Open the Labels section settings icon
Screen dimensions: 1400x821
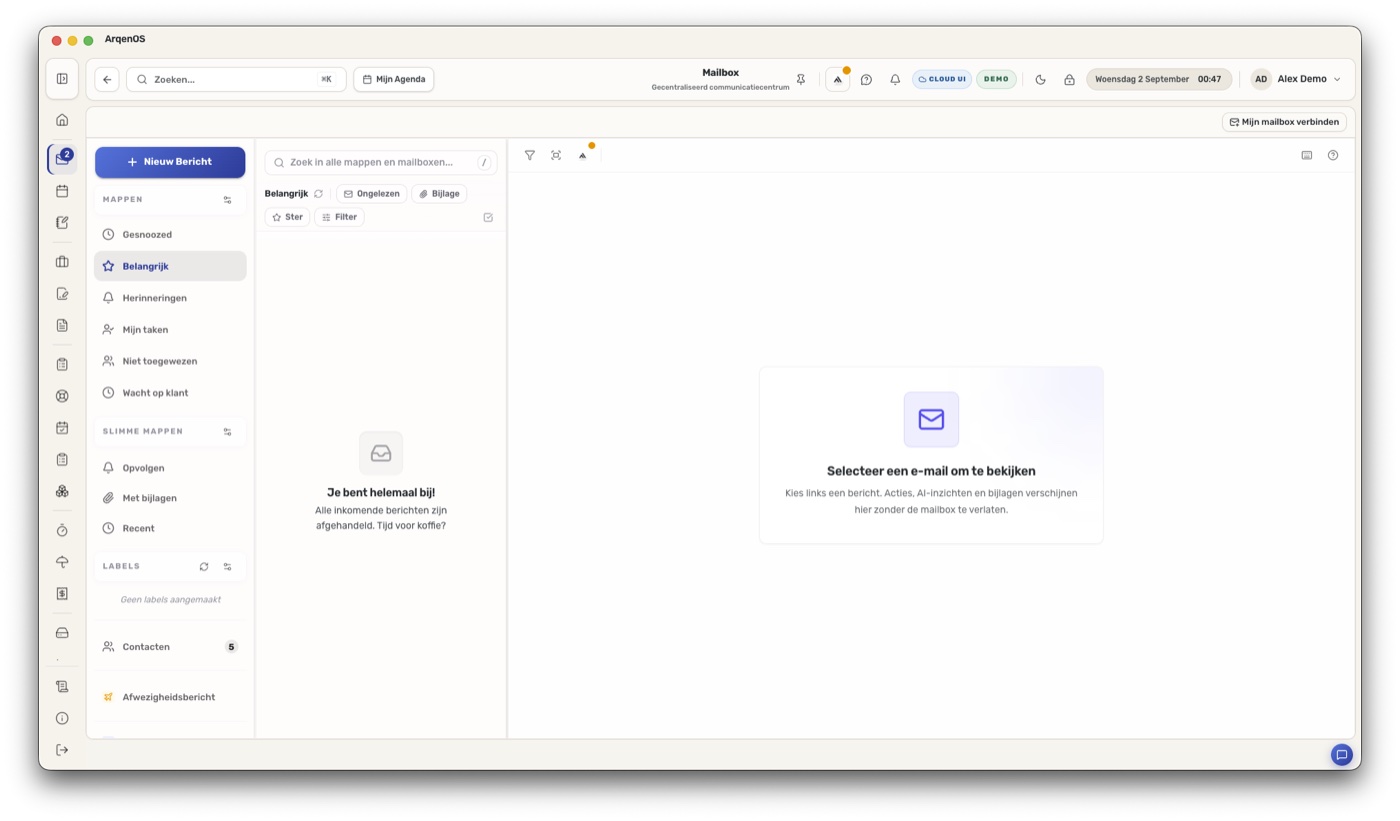(x=227, y=566)
